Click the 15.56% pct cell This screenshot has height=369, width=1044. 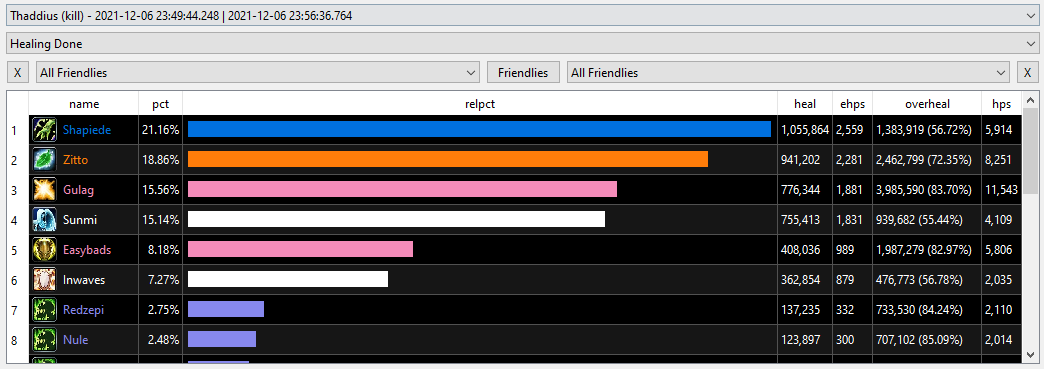pyautogui.click(x=160, y=190)
